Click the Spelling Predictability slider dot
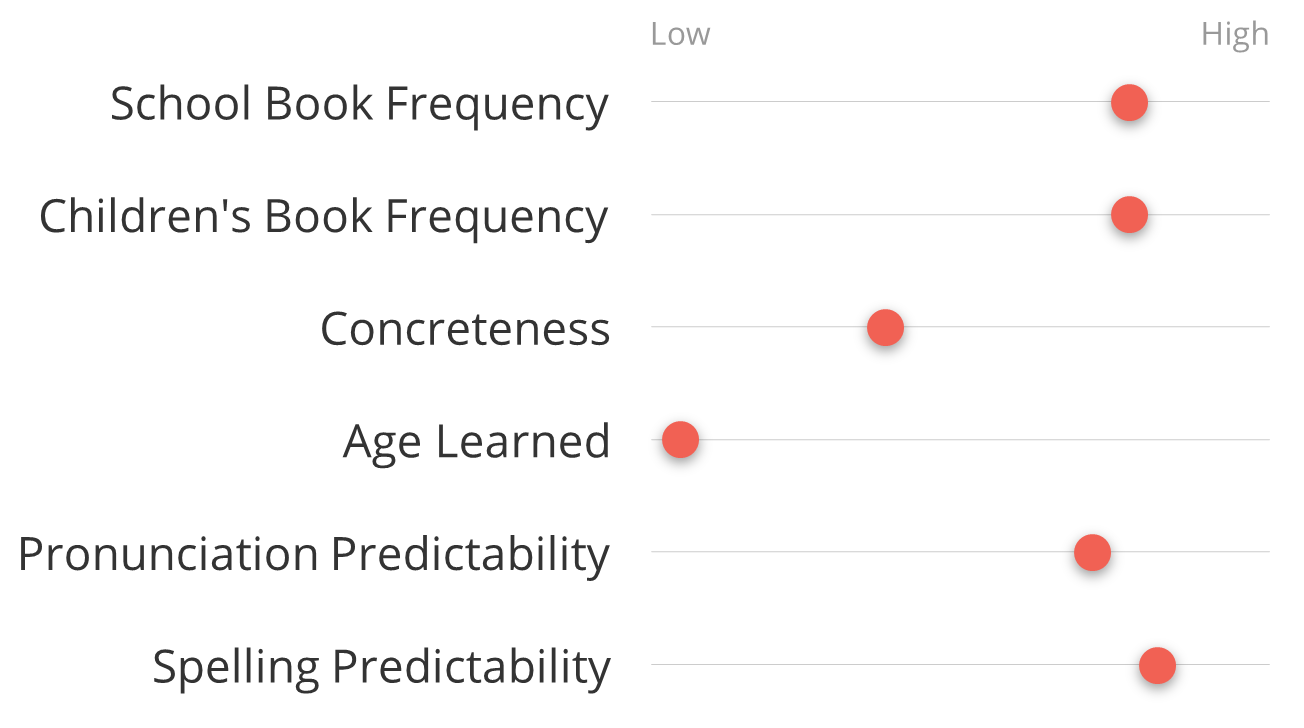Screen dimensions: 1304x728 click(x=1157, y=665)
